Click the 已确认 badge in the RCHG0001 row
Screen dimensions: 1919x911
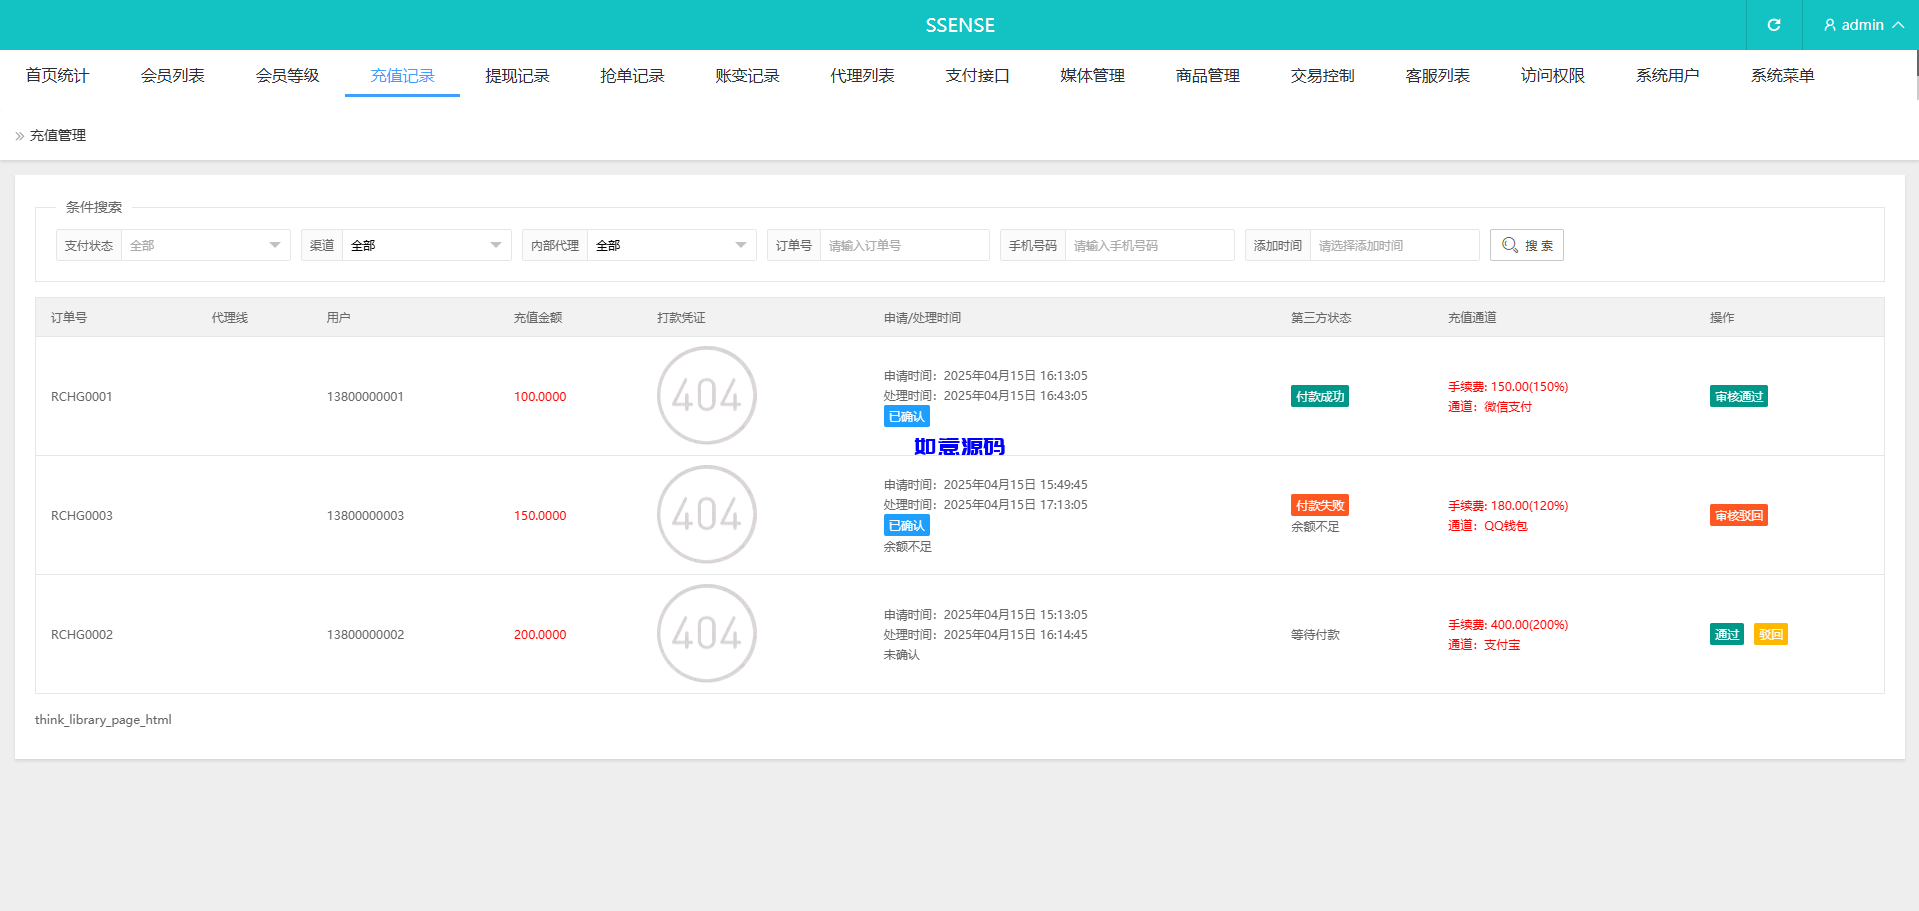(906, 416)
